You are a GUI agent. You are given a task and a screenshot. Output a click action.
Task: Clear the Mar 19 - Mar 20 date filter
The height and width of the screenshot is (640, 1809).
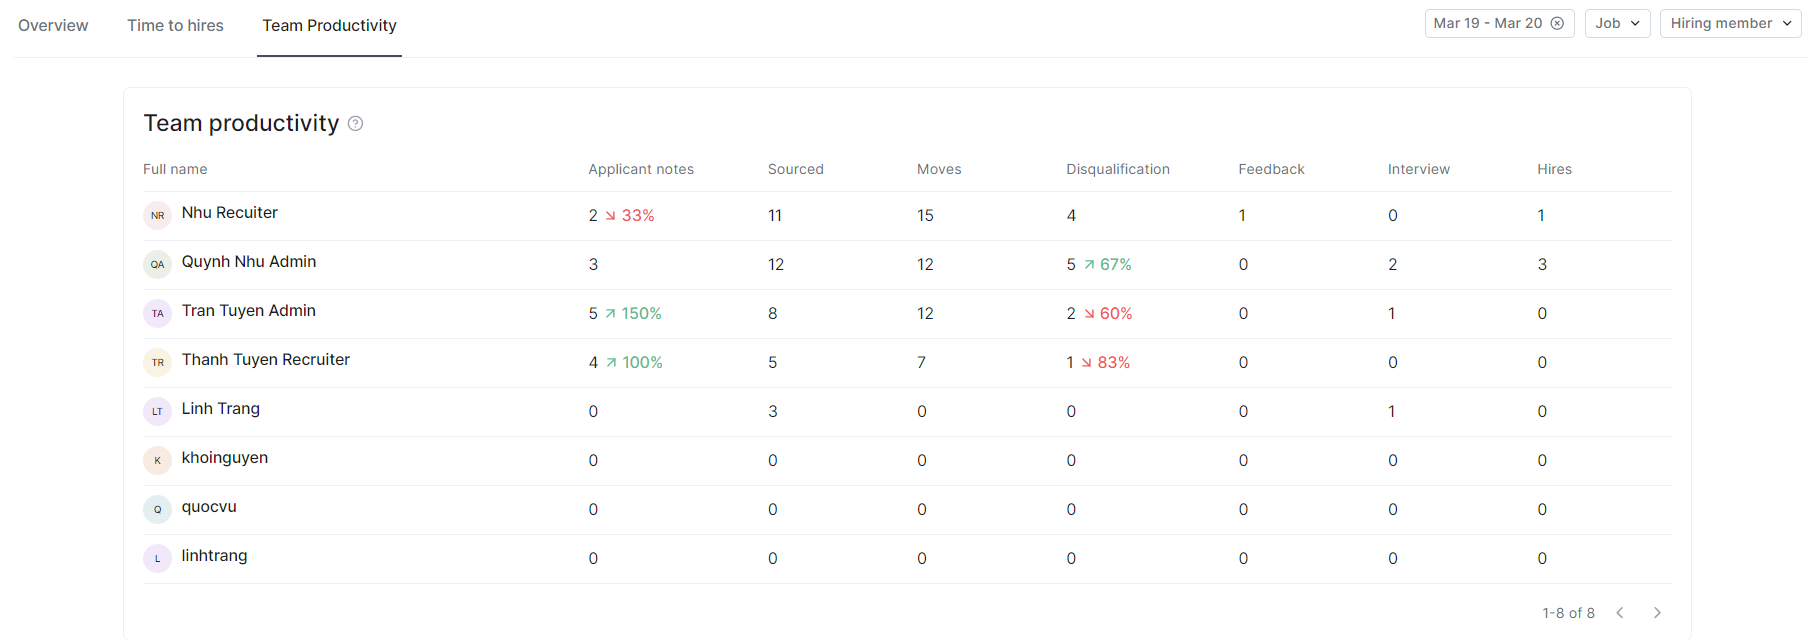point(1557,23)
